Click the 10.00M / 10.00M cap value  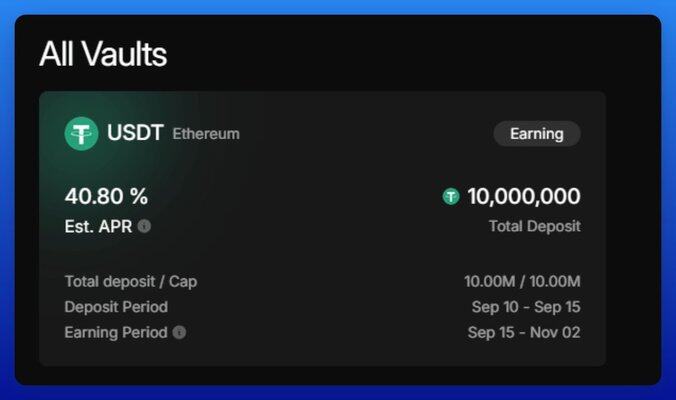point(522,281)
